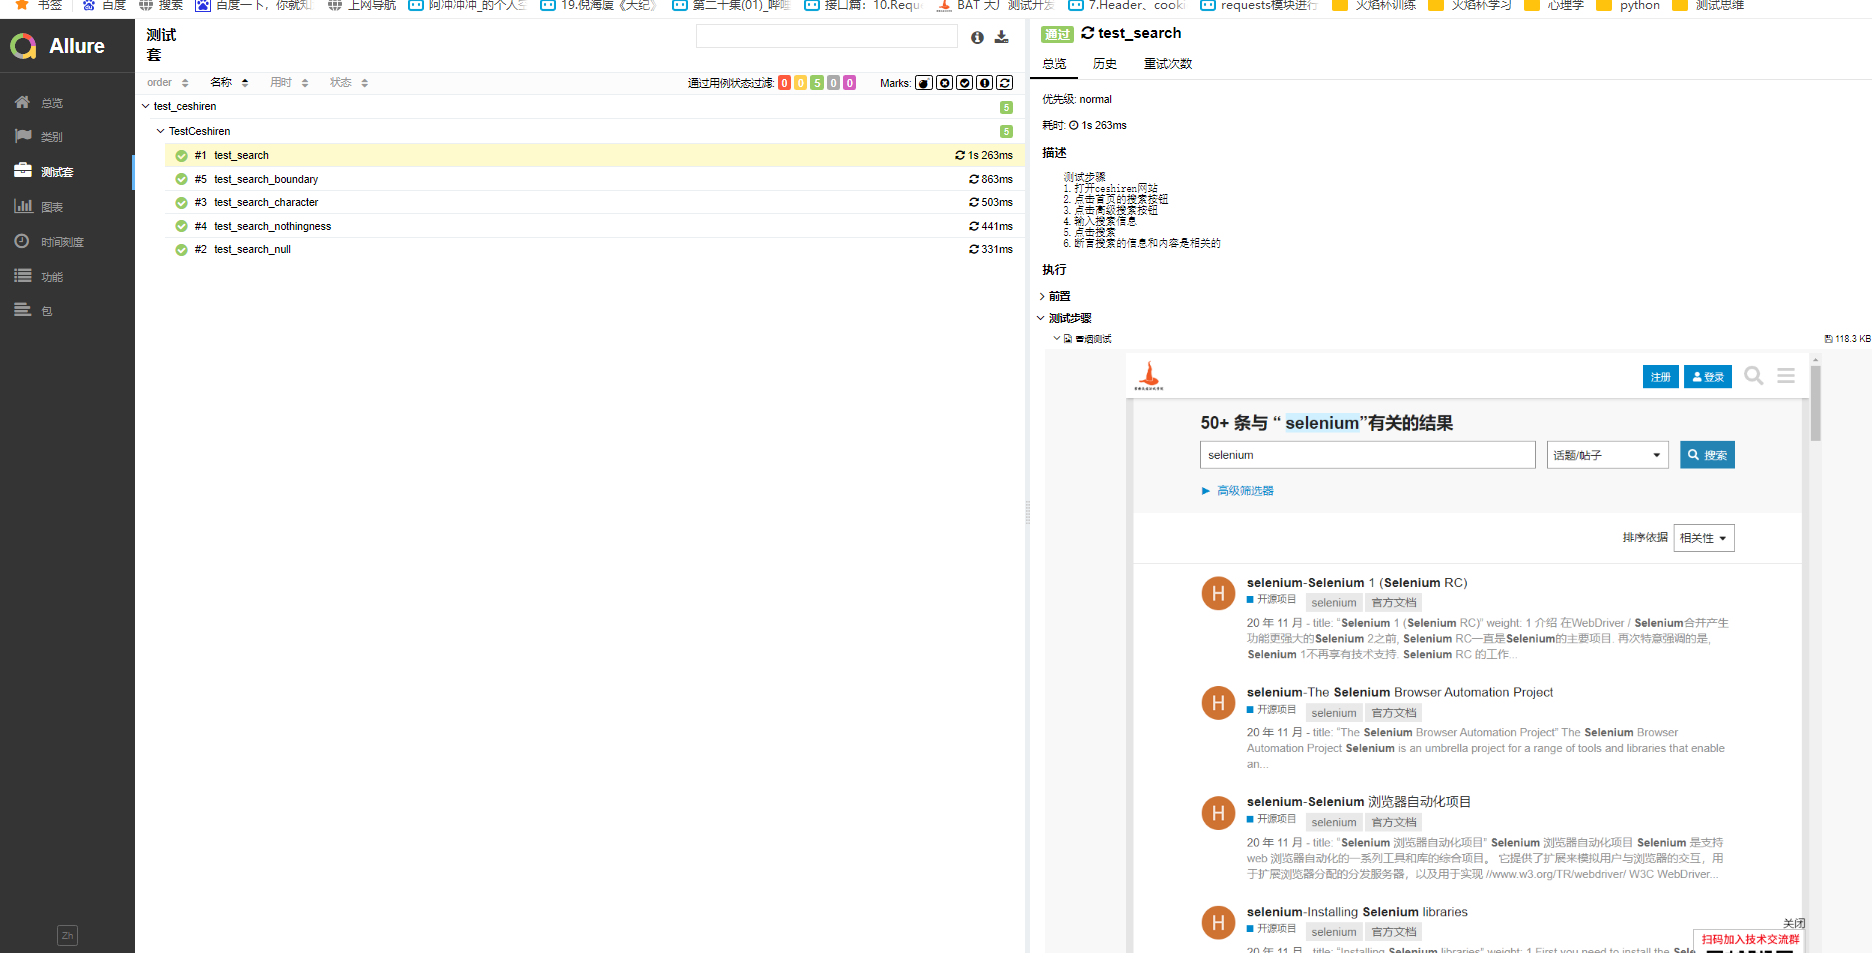This screenshot has width=1872, height=953.
Task: Toggle the new-failed cross mark filter
Action: tap(944, 83)
